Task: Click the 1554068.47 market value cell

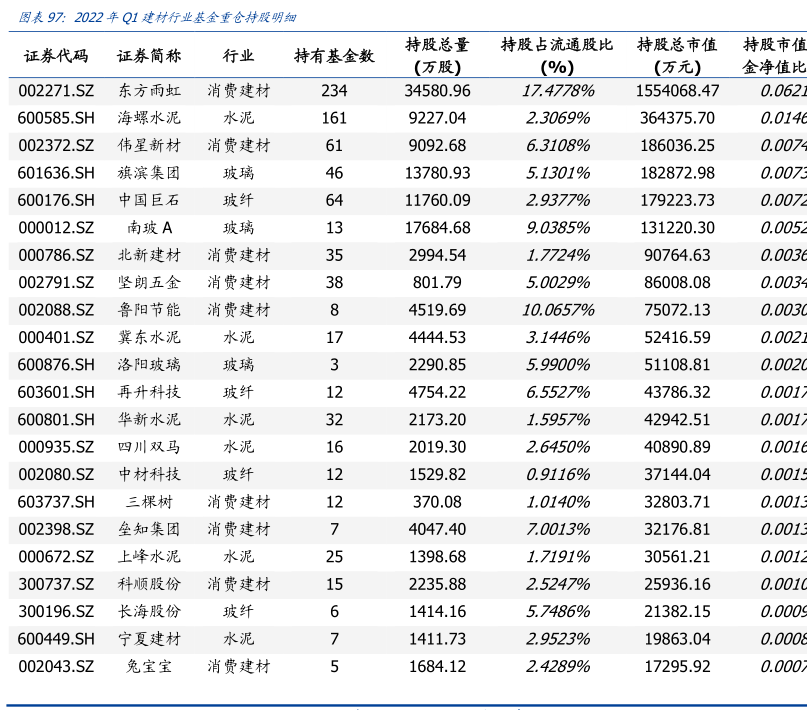Action: tap(677, 90)
